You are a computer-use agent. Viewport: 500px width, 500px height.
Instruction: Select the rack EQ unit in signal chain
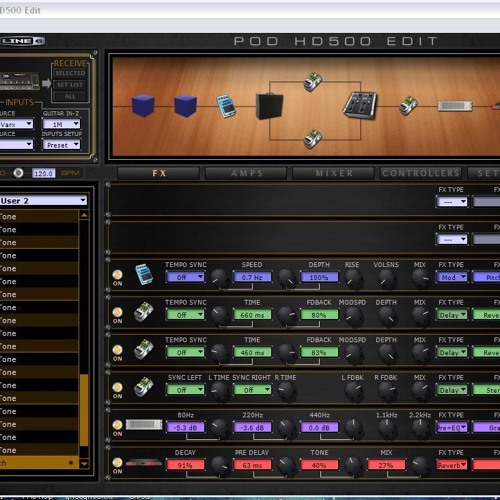coord(455,106)
